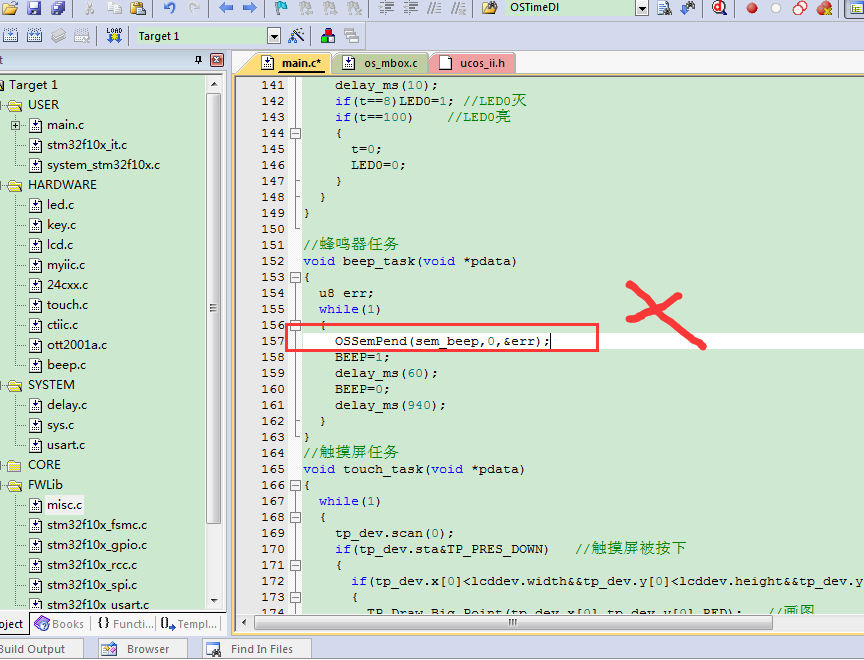Image resolution: width=864 pixels, height=660 pixels.
Task: Click the incremental find icon with the down arrow
Action: pos(688,8)
